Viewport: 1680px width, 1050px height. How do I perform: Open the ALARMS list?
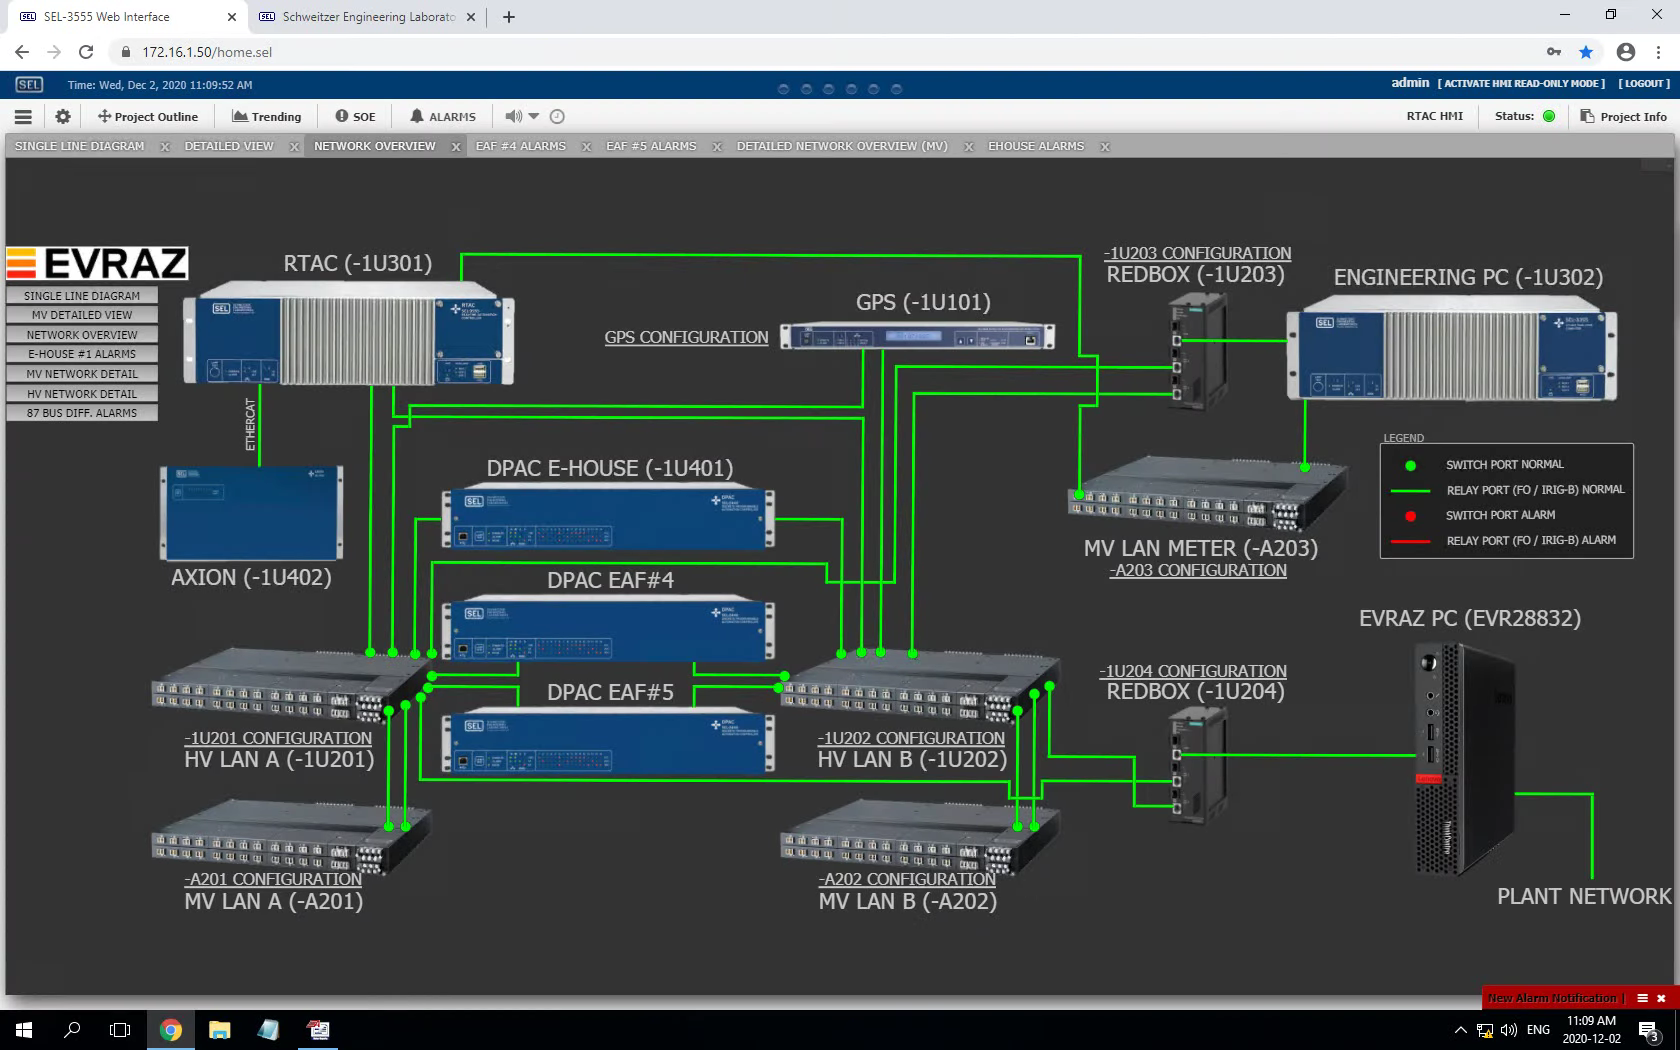[x=443, y=116]
